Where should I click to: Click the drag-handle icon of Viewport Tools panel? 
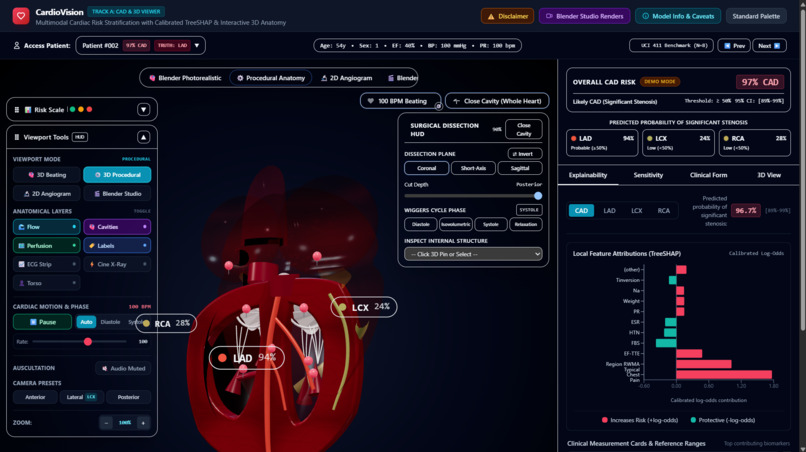(16, 137)
